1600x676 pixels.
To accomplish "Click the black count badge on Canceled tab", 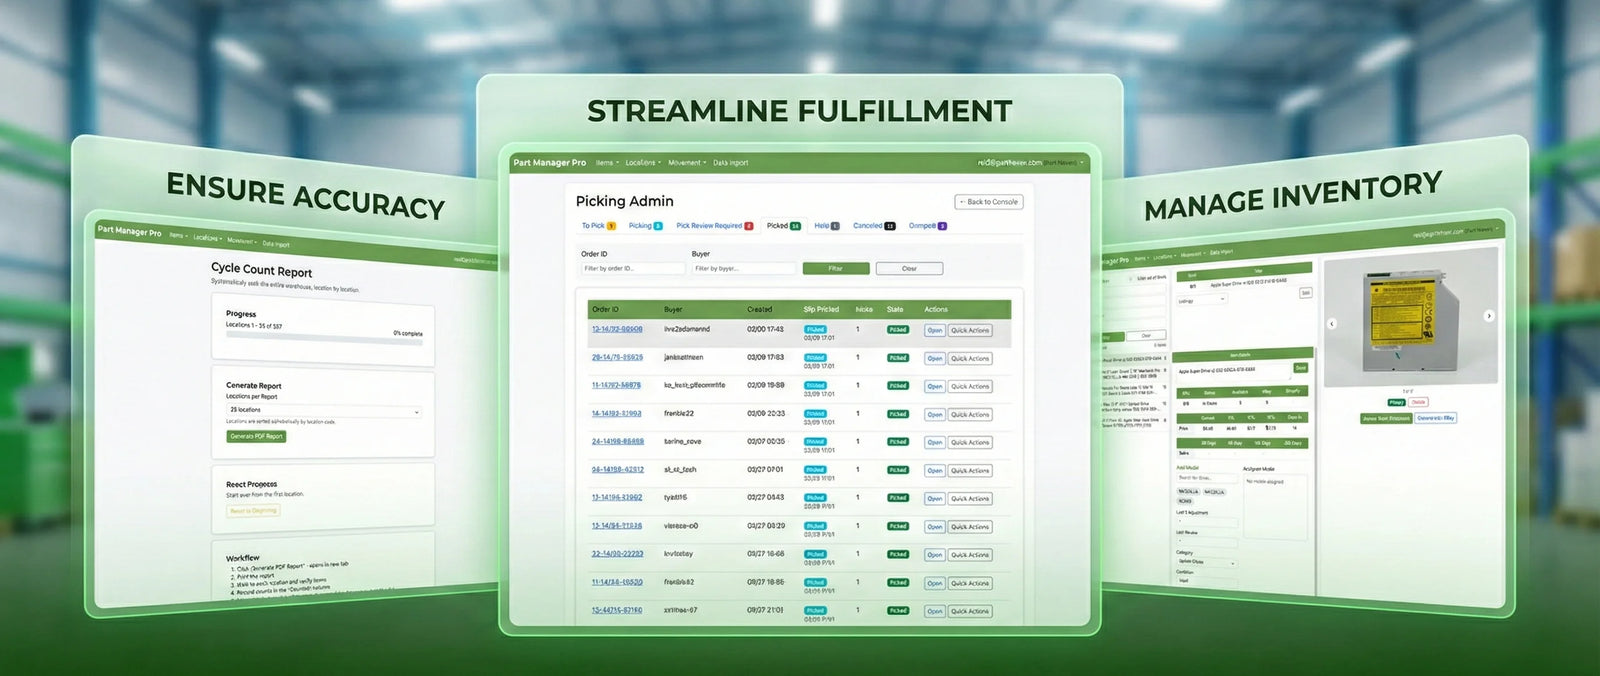I will (x=889, y=226).
